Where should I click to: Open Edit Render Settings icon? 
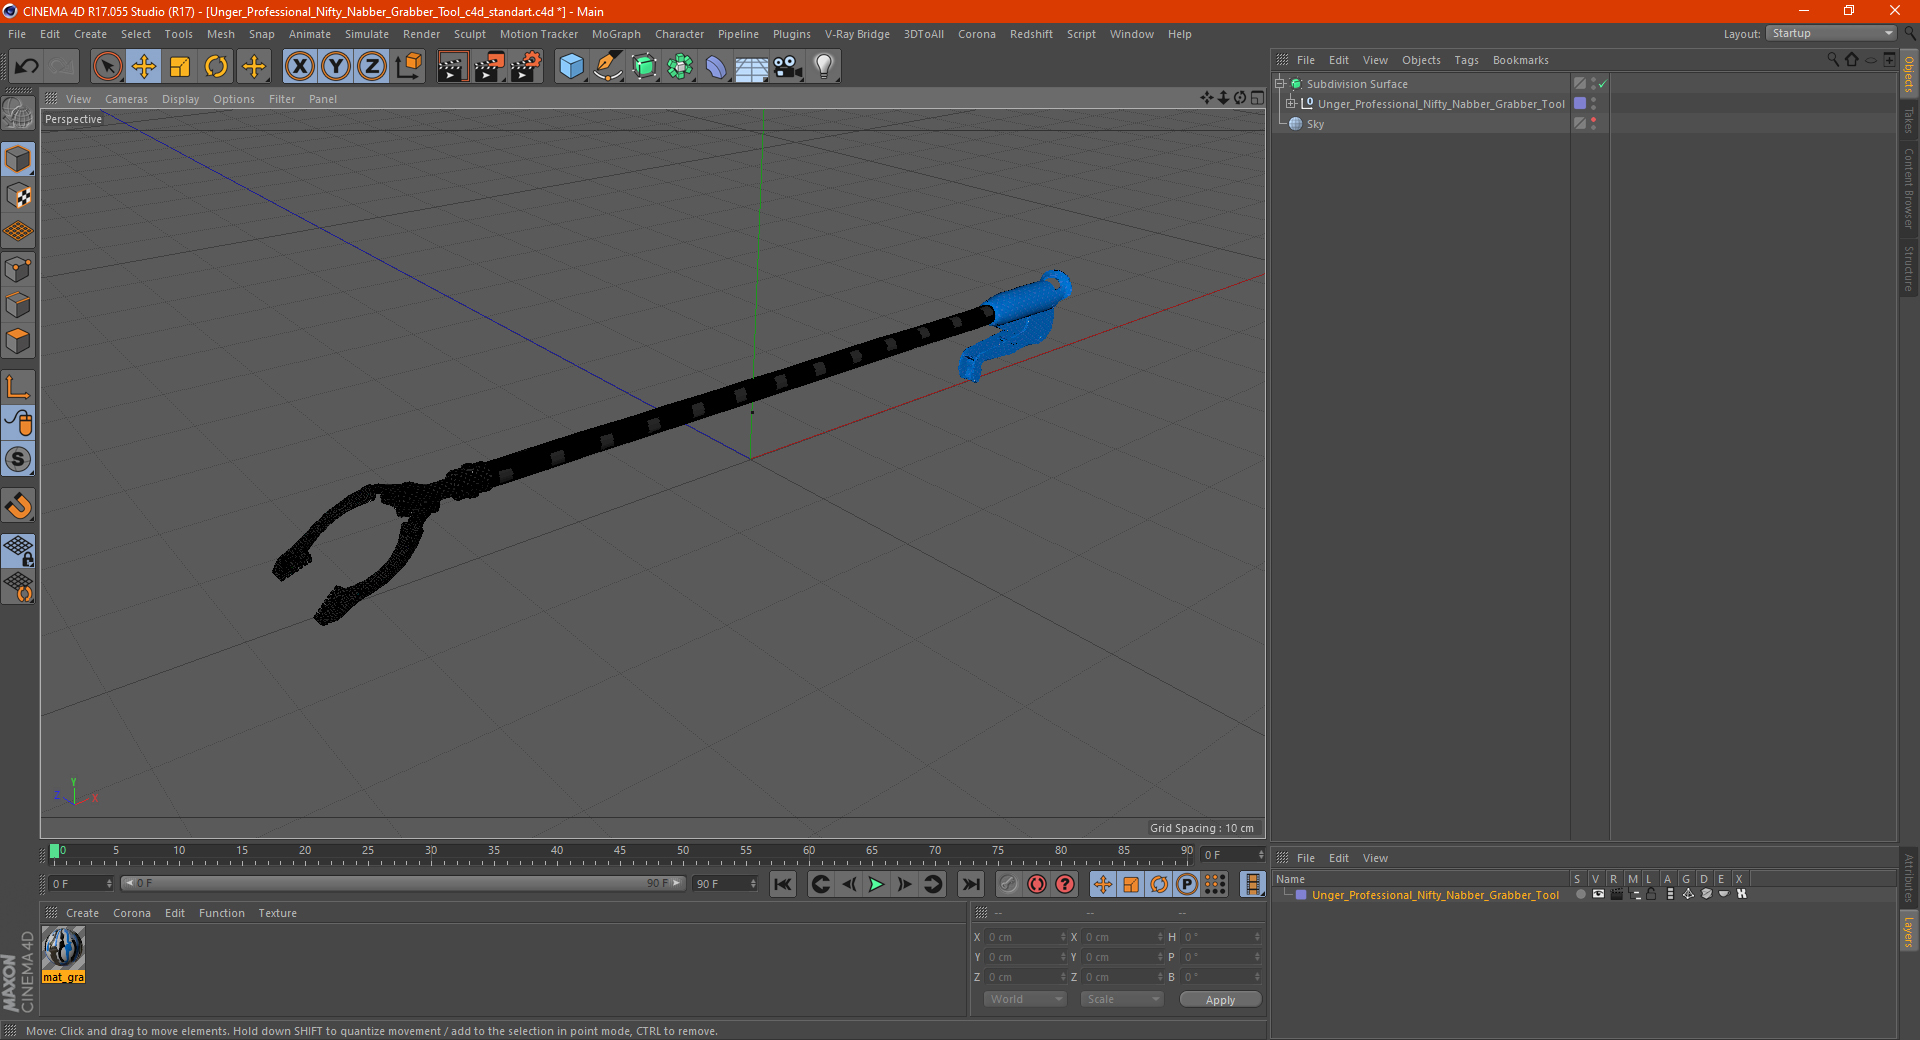(526, 67)
